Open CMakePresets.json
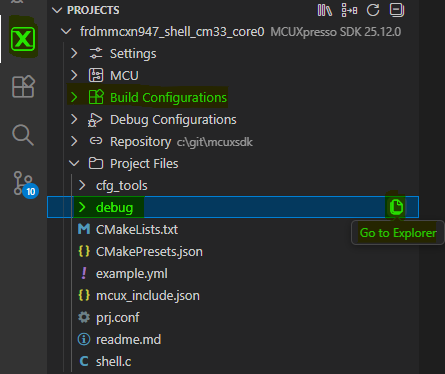 point(149,252)
